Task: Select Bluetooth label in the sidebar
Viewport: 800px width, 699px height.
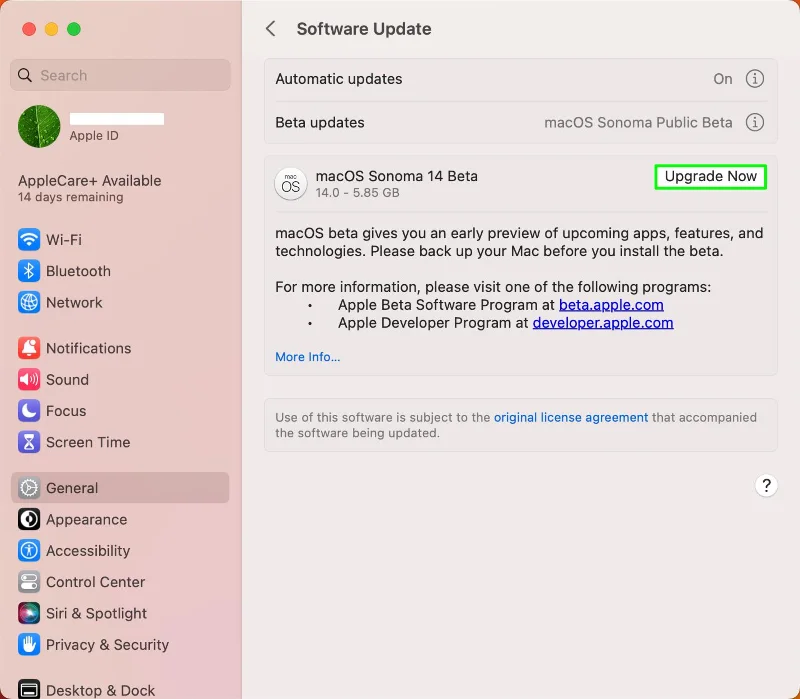Action: point(78,271)
